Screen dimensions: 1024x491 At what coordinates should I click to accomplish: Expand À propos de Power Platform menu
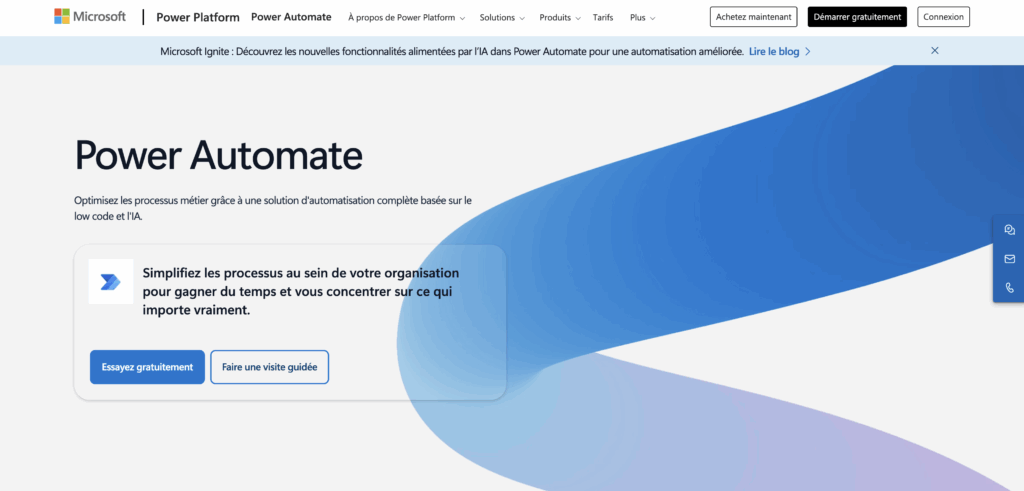tap(406, 18)
